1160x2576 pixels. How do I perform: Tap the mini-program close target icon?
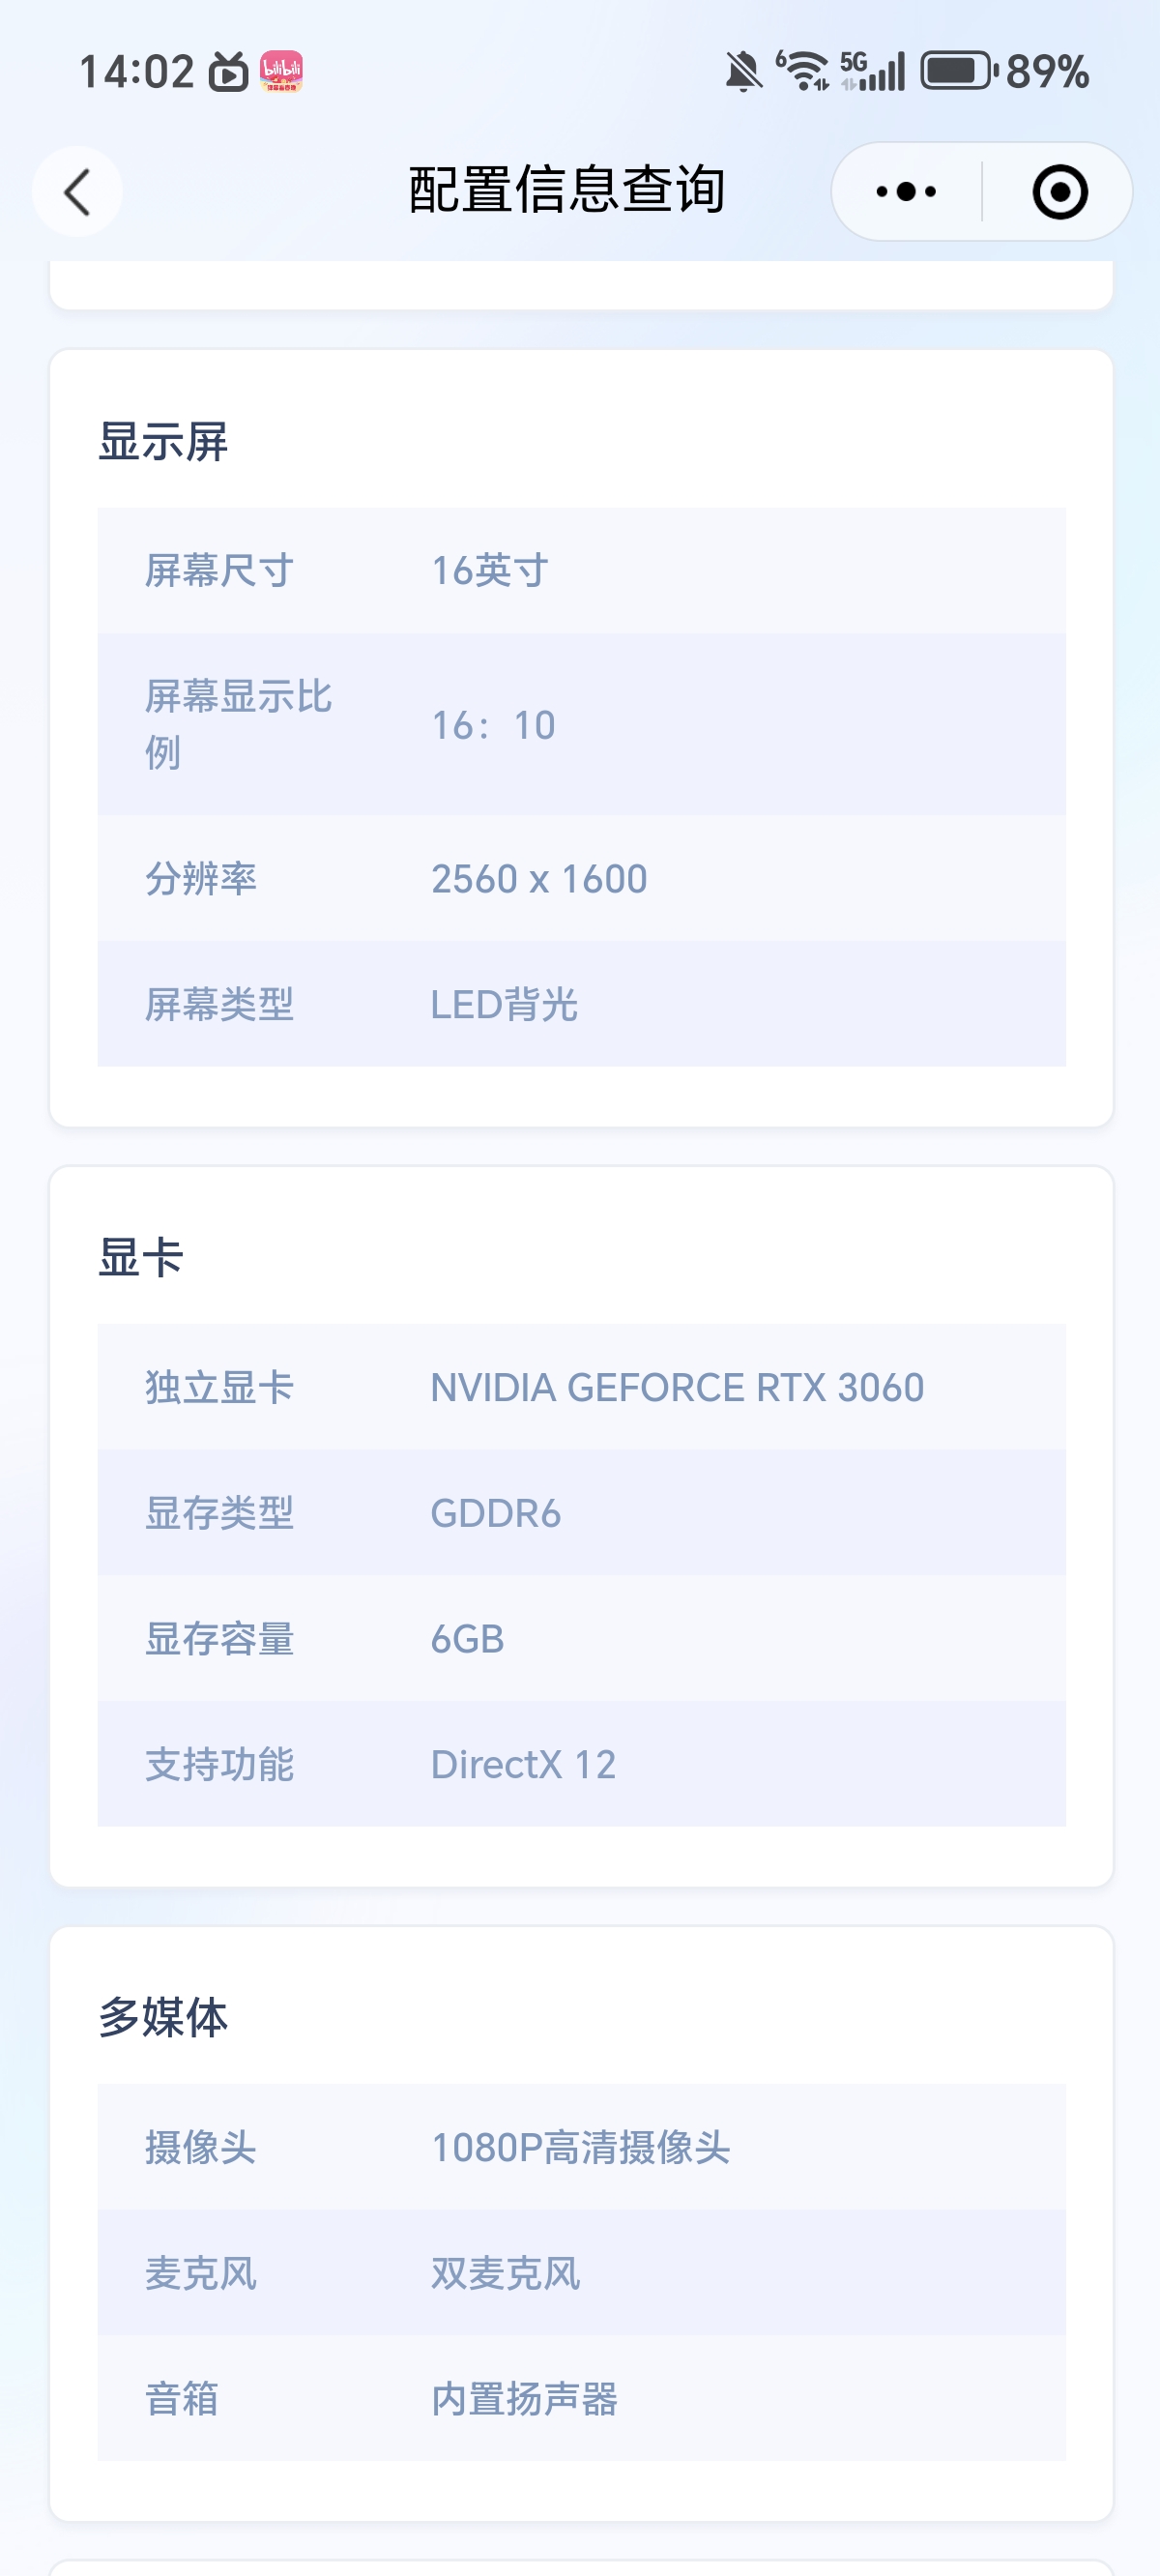point(1059,192)
